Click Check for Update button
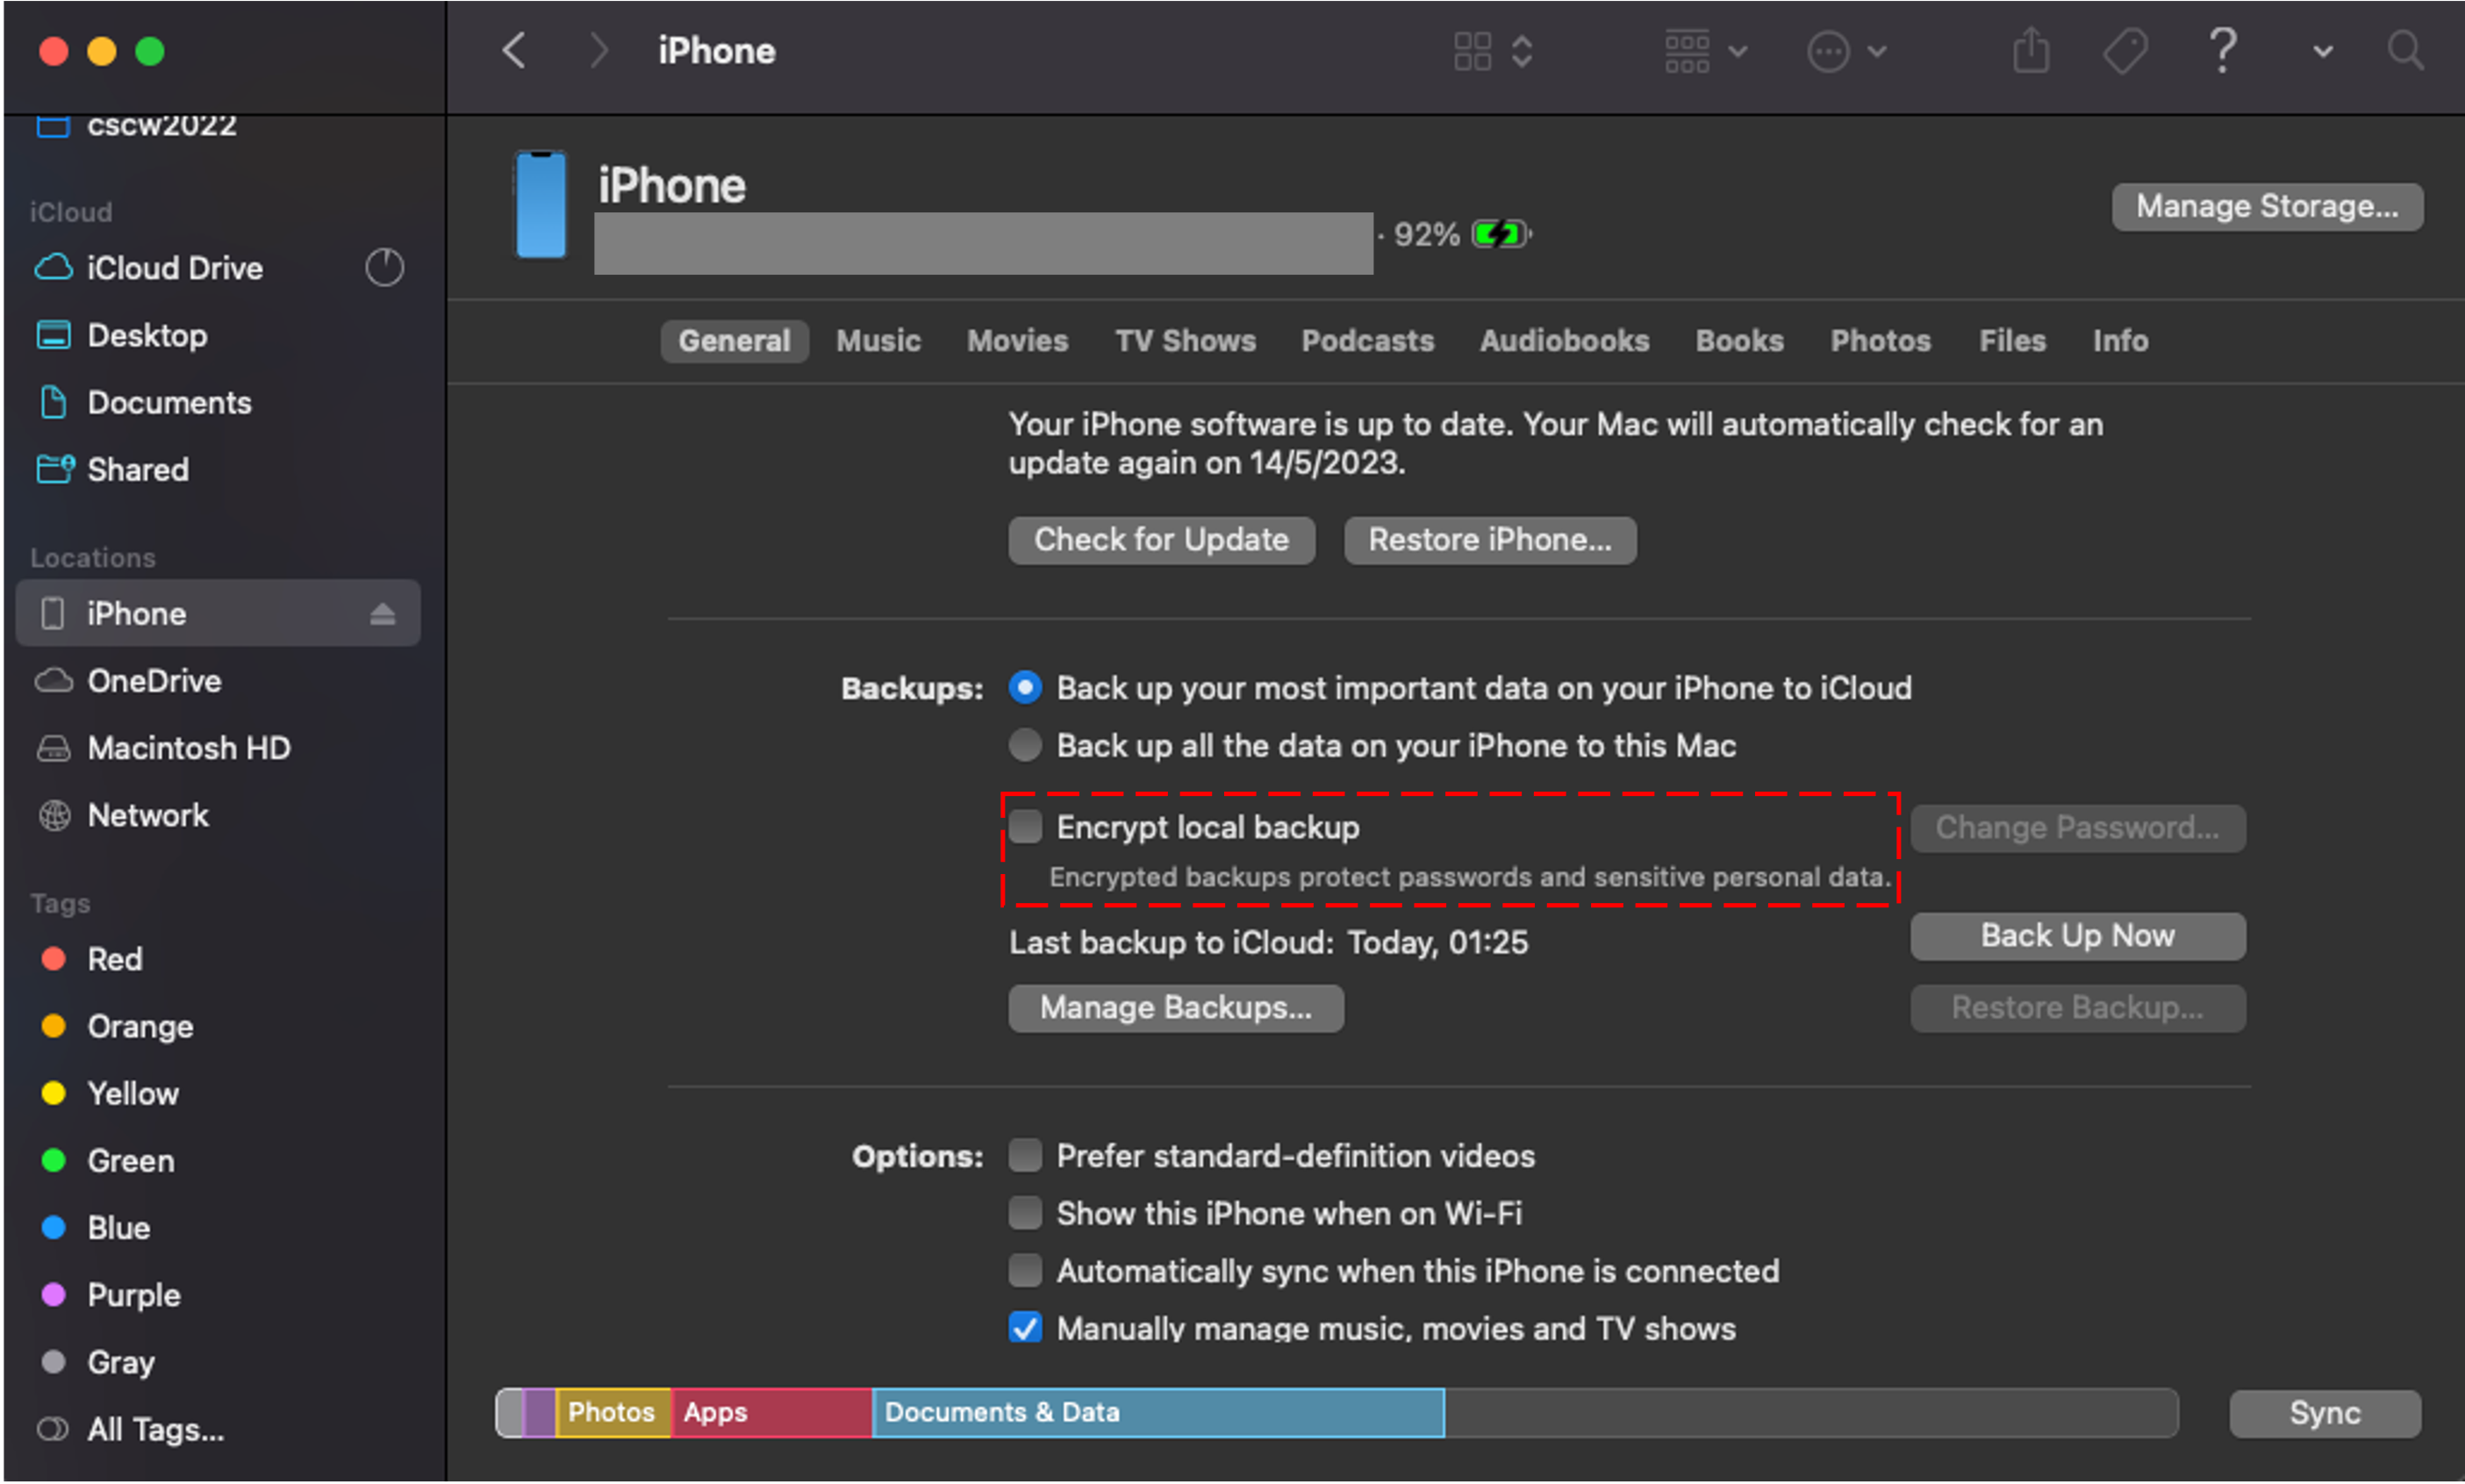2465x1484 pixels. [x=1162, y=541]
